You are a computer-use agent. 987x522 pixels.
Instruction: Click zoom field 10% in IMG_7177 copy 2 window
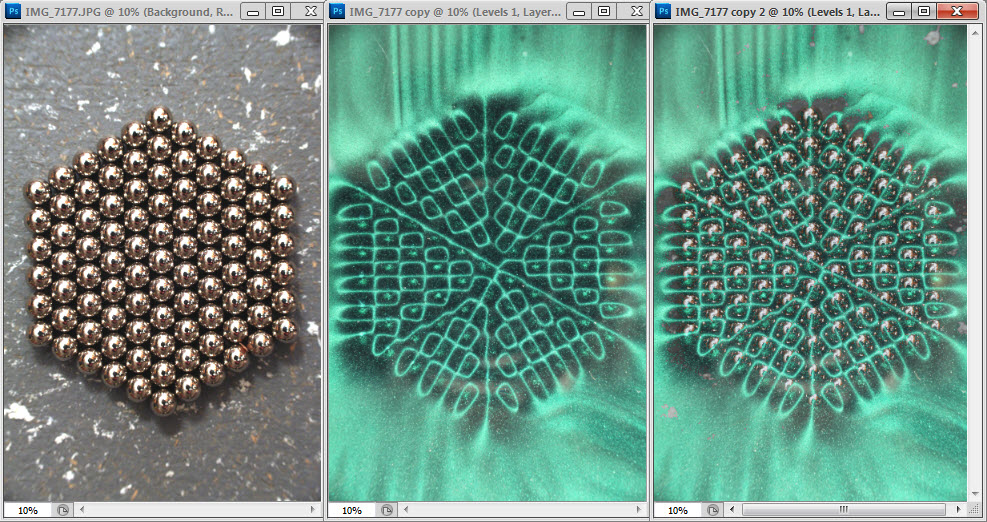[x=678, y=510]
